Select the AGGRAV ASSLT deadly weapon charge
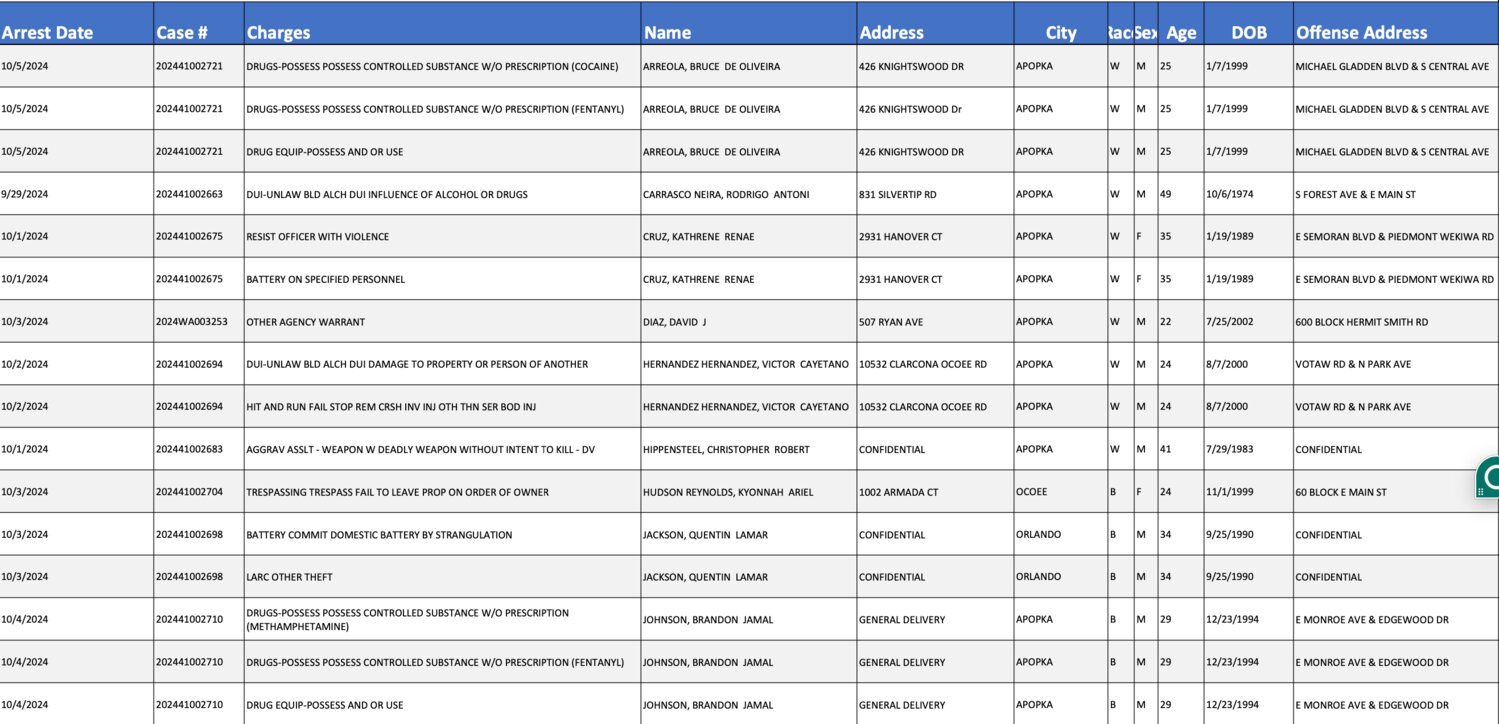Image resolution: width=1499 pixels, height=724 pixels. point(442,449)
